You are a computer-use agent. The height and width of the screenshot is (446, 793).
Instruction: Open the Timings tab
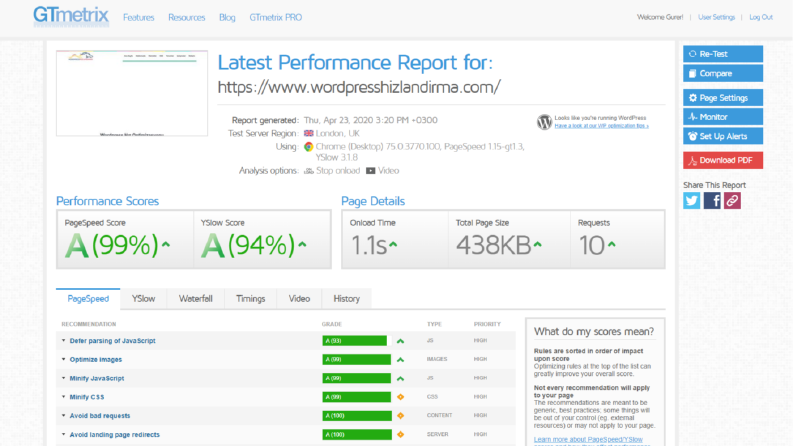click(250, 299)
